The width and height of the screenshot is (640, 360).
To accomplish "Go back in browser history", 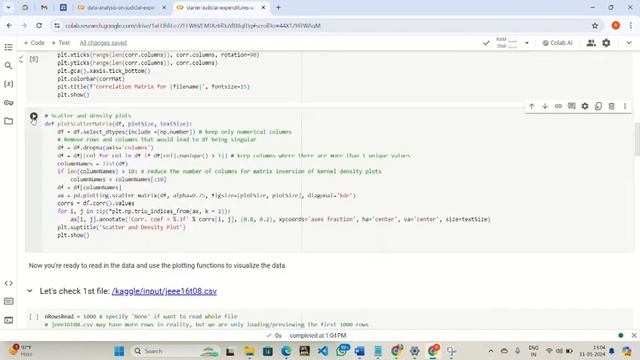I will [9, 25].
